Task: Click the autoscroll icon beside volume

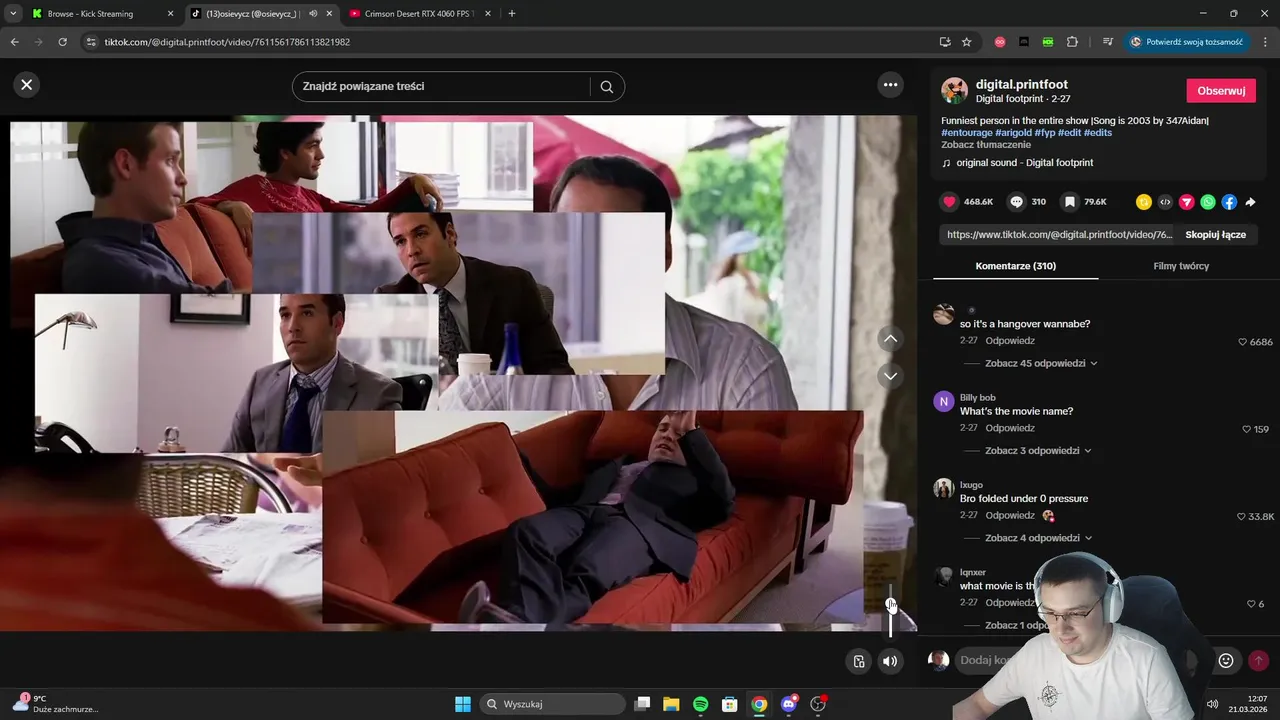Action: point(859,661)
